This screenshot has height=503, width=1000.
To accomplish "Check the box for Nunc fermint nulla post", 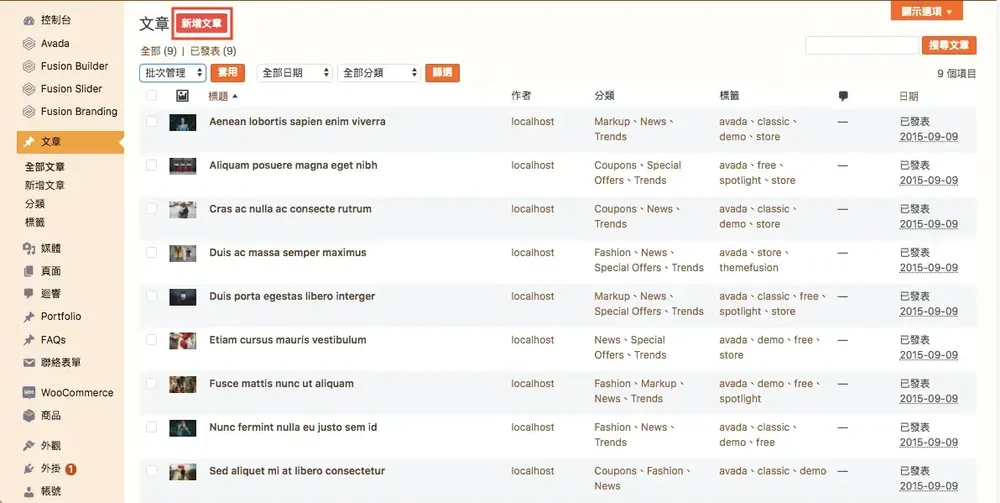I will pyautogui.click(x=151, y=427).
